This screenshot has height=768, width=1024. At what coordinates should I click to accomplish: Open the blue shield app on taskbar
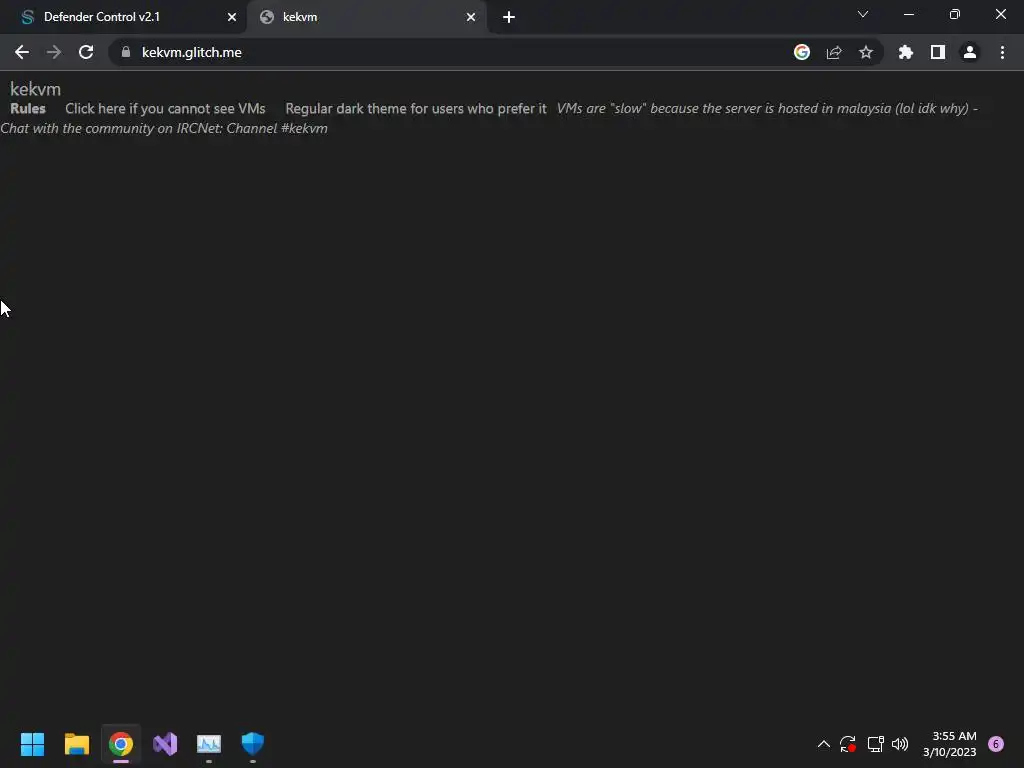click(x=253, y=743)
